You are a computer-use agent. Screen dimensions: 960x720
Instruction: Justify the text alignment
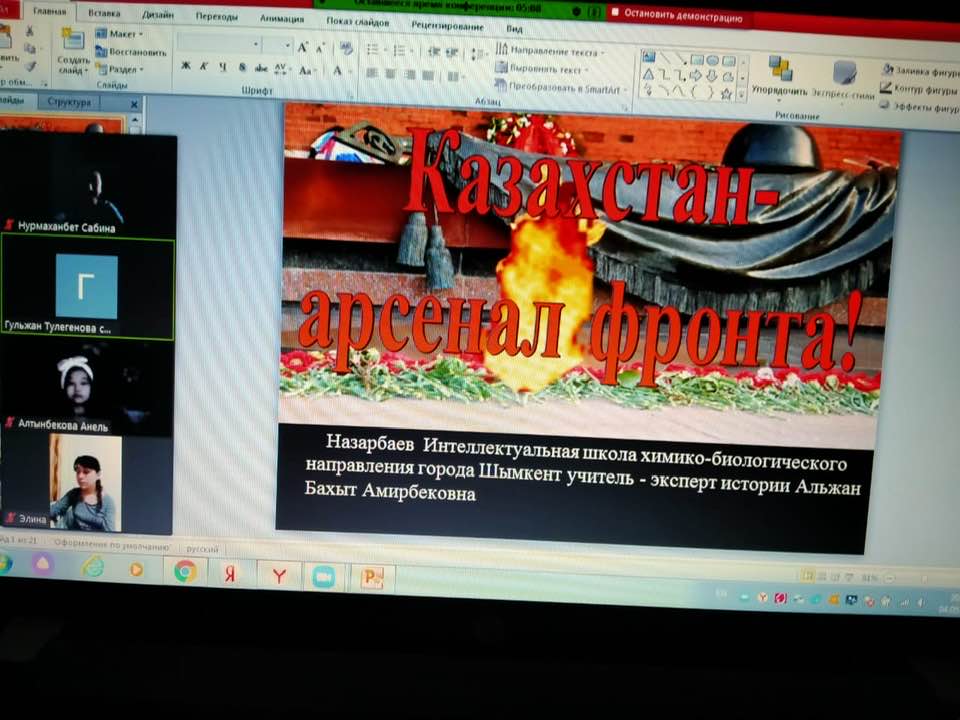tap(429, 75)
